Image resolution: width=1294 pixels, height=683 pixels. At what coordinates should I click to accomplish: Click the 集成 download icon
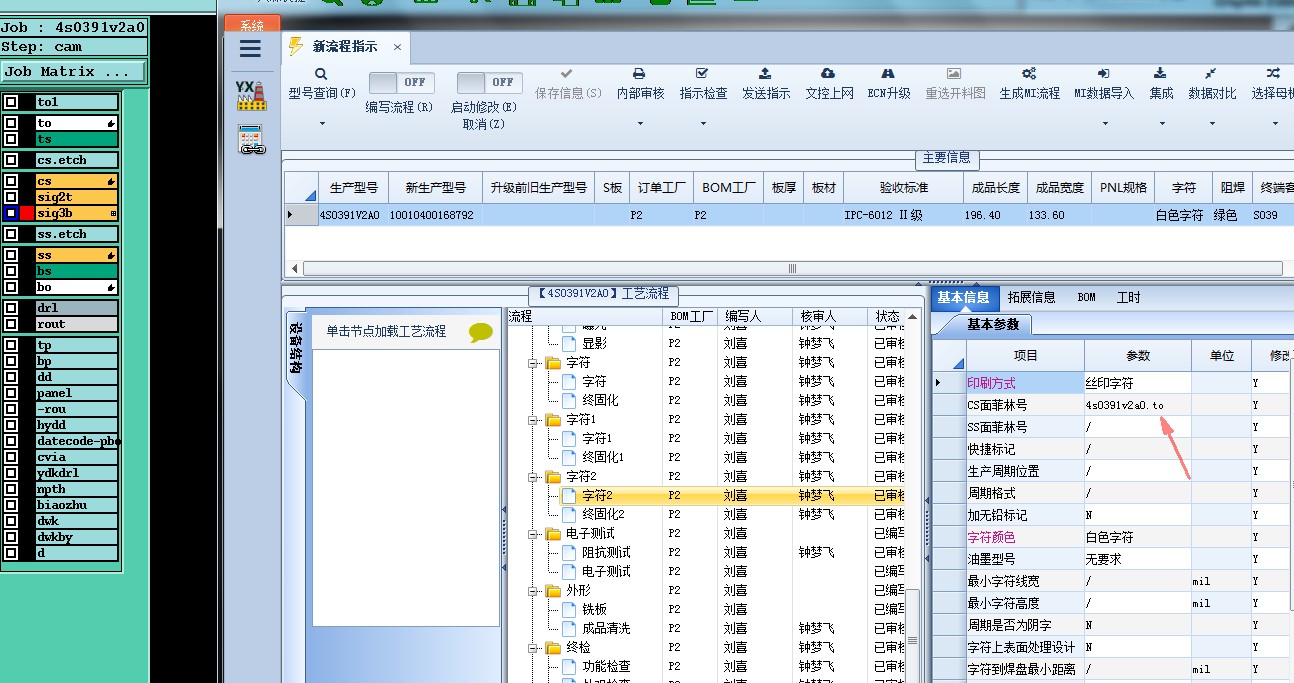coord(1160,74)
